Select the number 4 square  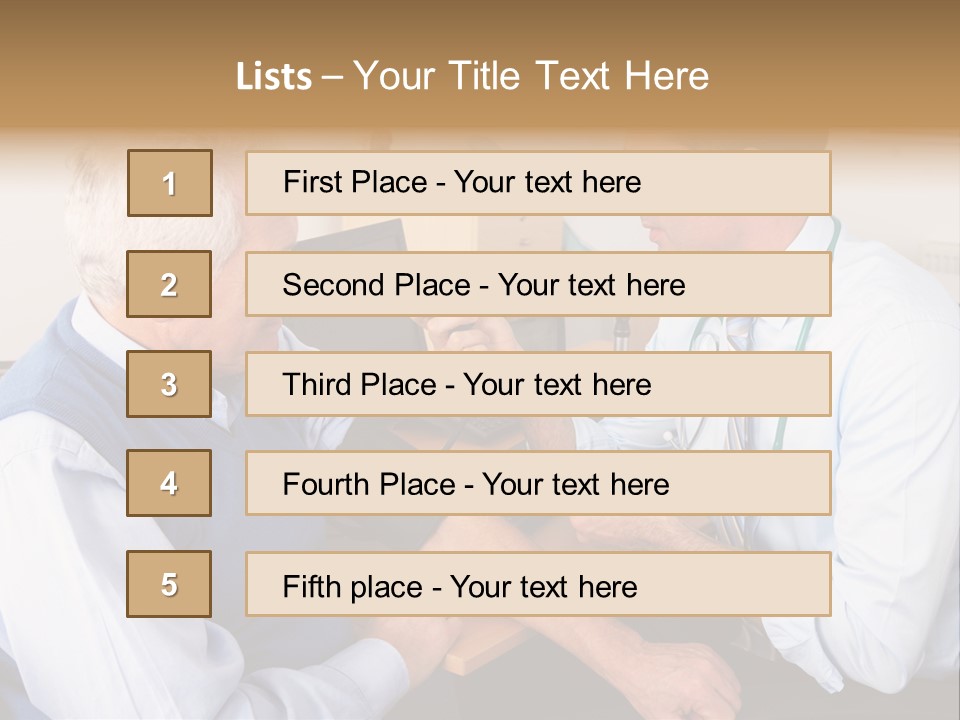[x=170, y=484]
